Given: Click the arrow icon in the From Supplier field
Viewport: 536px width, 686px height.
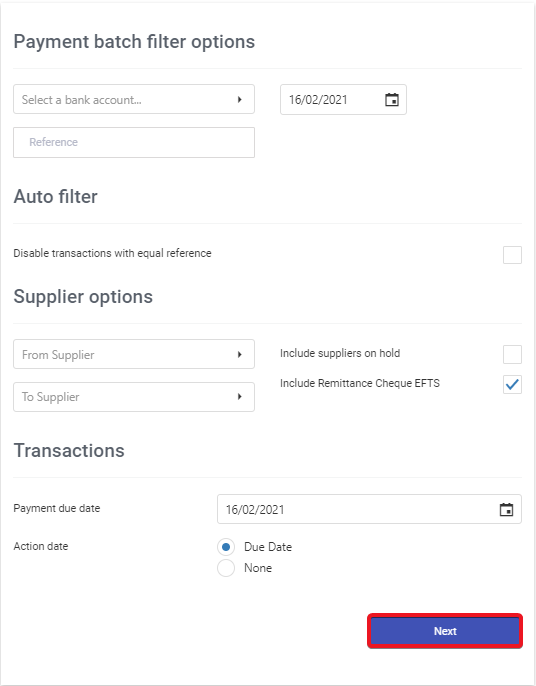Looking at the screenshot, I should tap(239, 354).
